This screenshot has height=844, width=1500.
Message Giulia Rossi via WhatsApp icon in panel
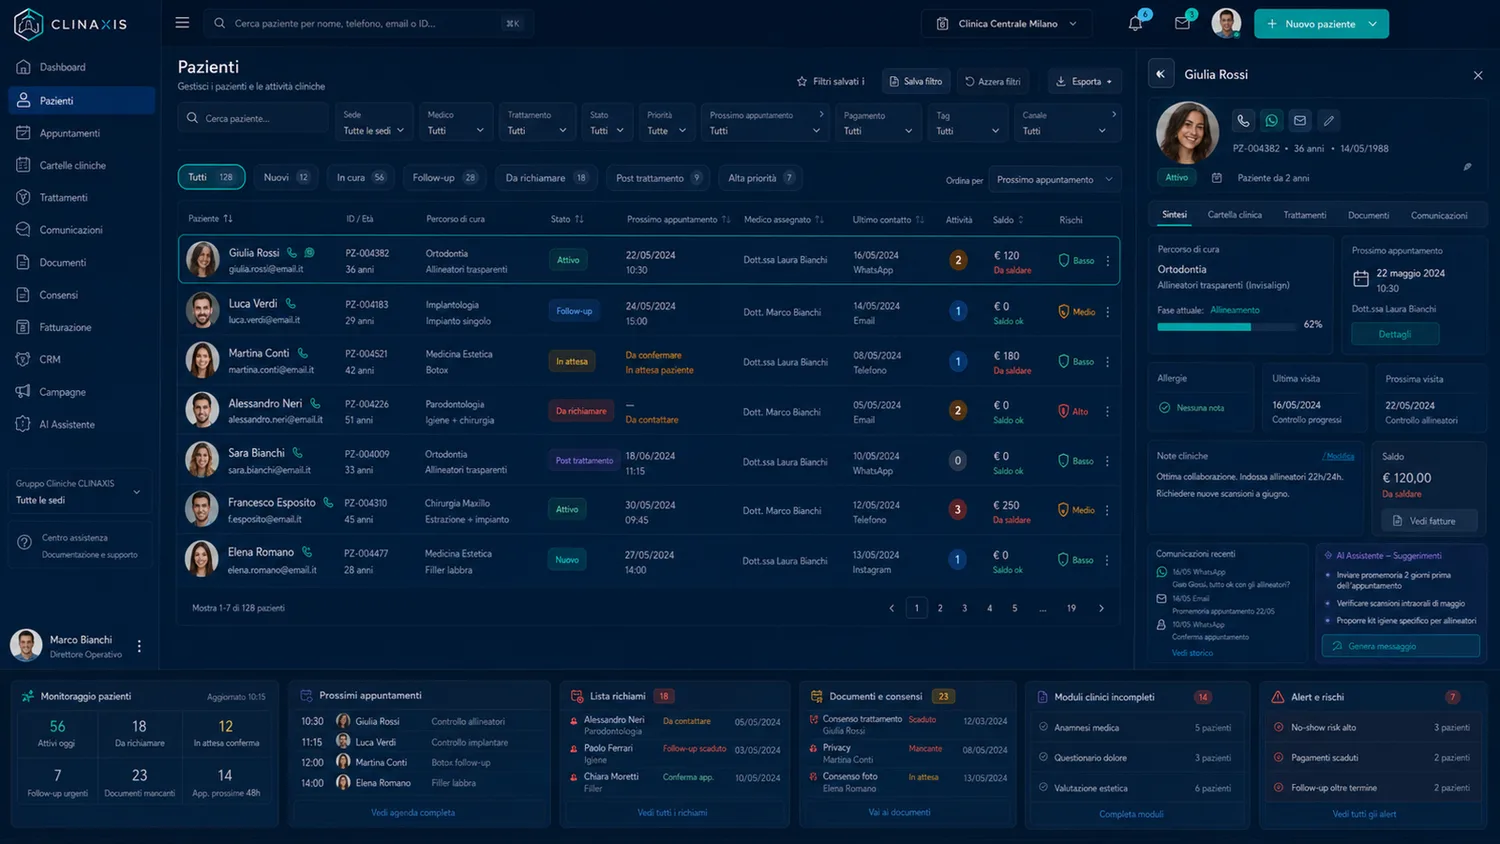pyautogui.click(x=1271, y=120)
